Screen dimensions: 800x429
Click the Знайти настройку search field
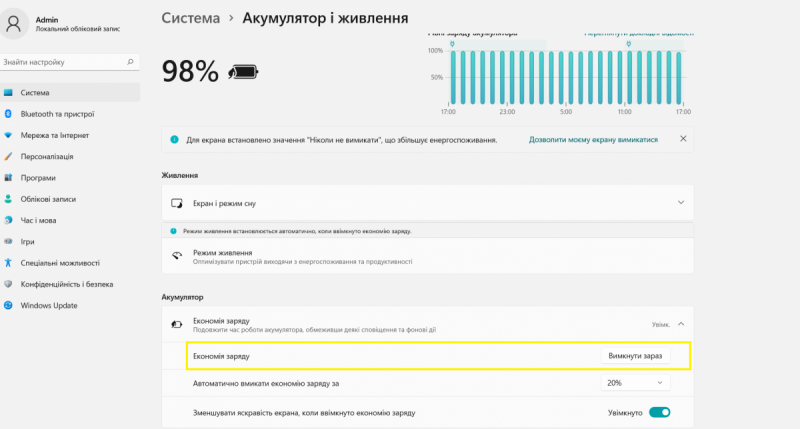[69, 62]
